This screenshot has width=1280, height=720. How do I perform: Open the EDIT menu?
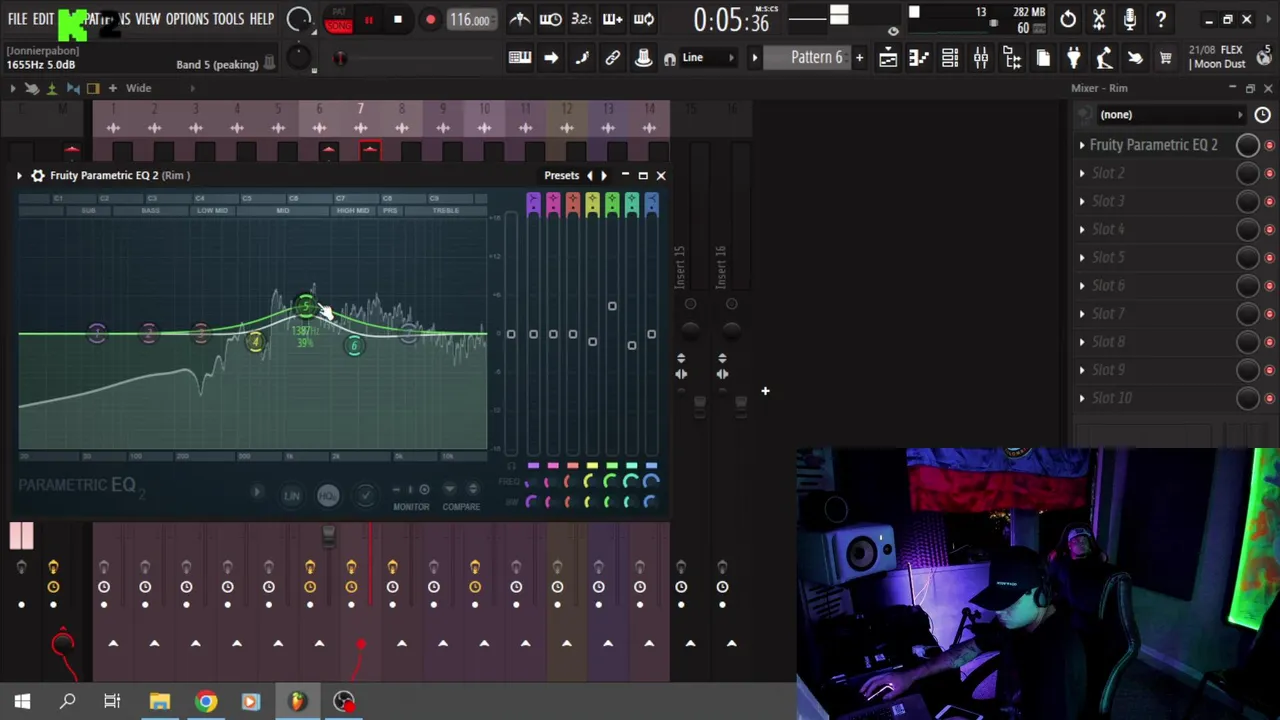(43, 19)
